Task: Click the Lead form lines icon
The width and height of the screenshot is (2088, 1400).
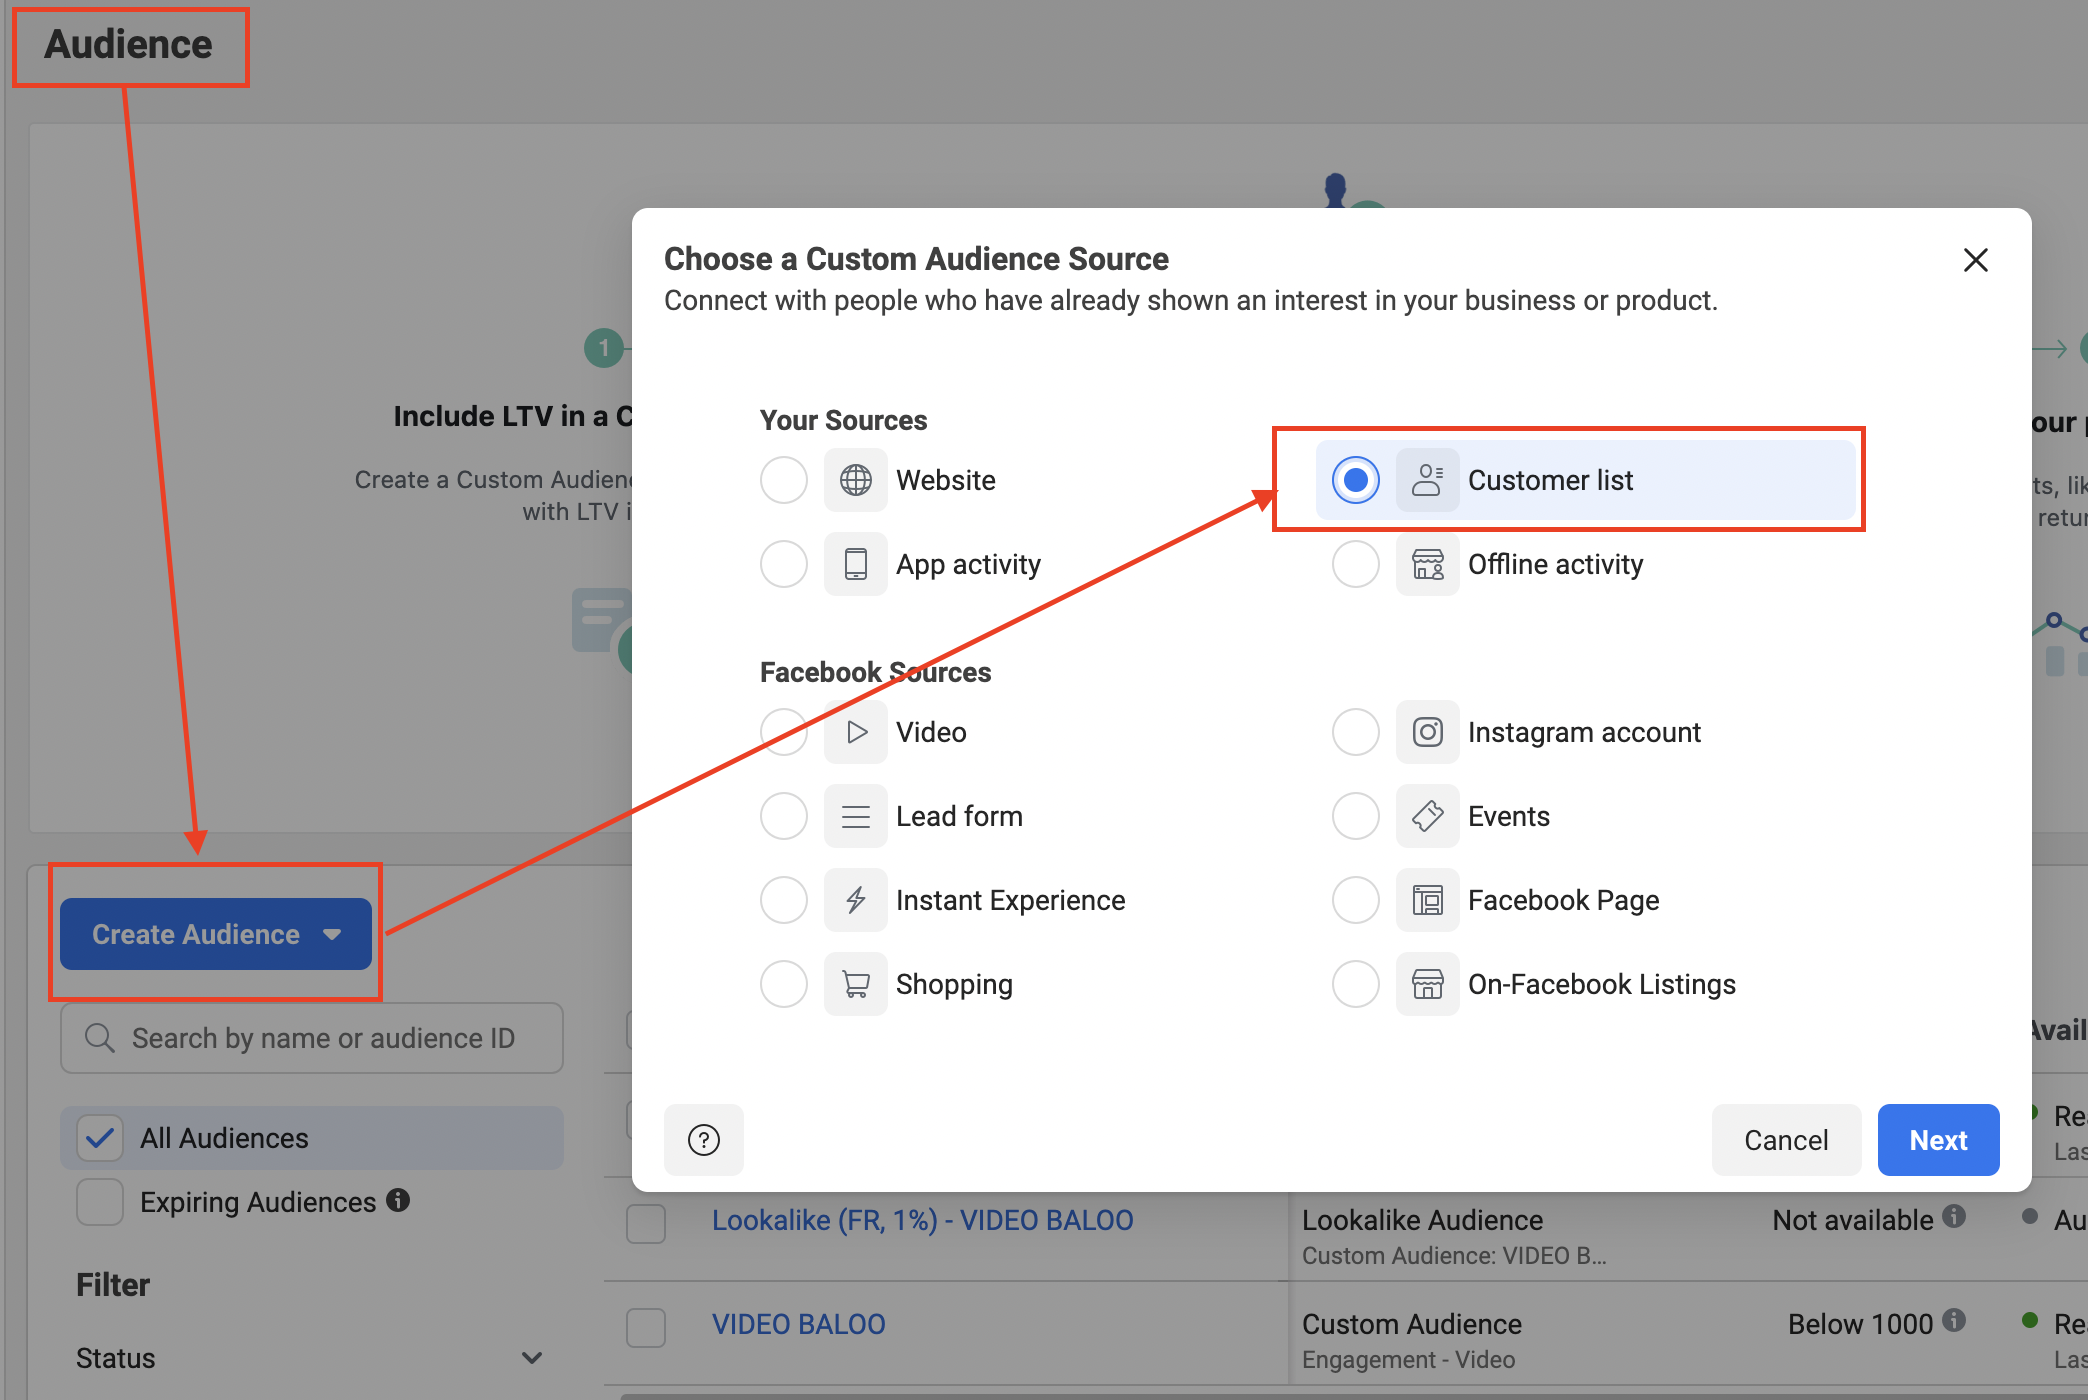Action: coord(856,816)
